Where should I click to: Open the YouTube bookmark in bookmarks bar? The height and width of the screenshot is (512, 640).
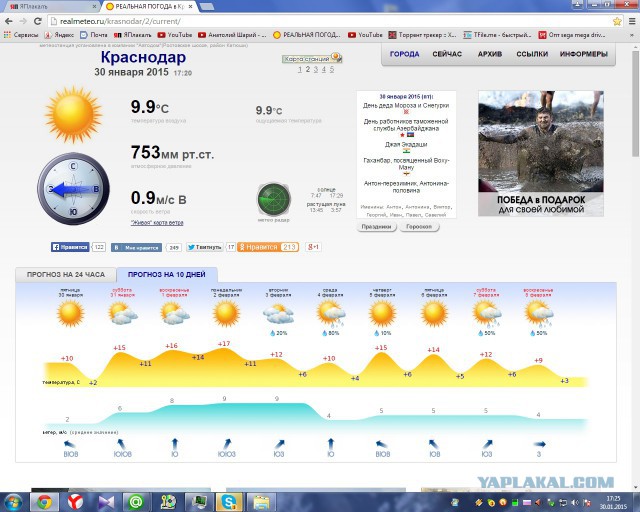177,33
